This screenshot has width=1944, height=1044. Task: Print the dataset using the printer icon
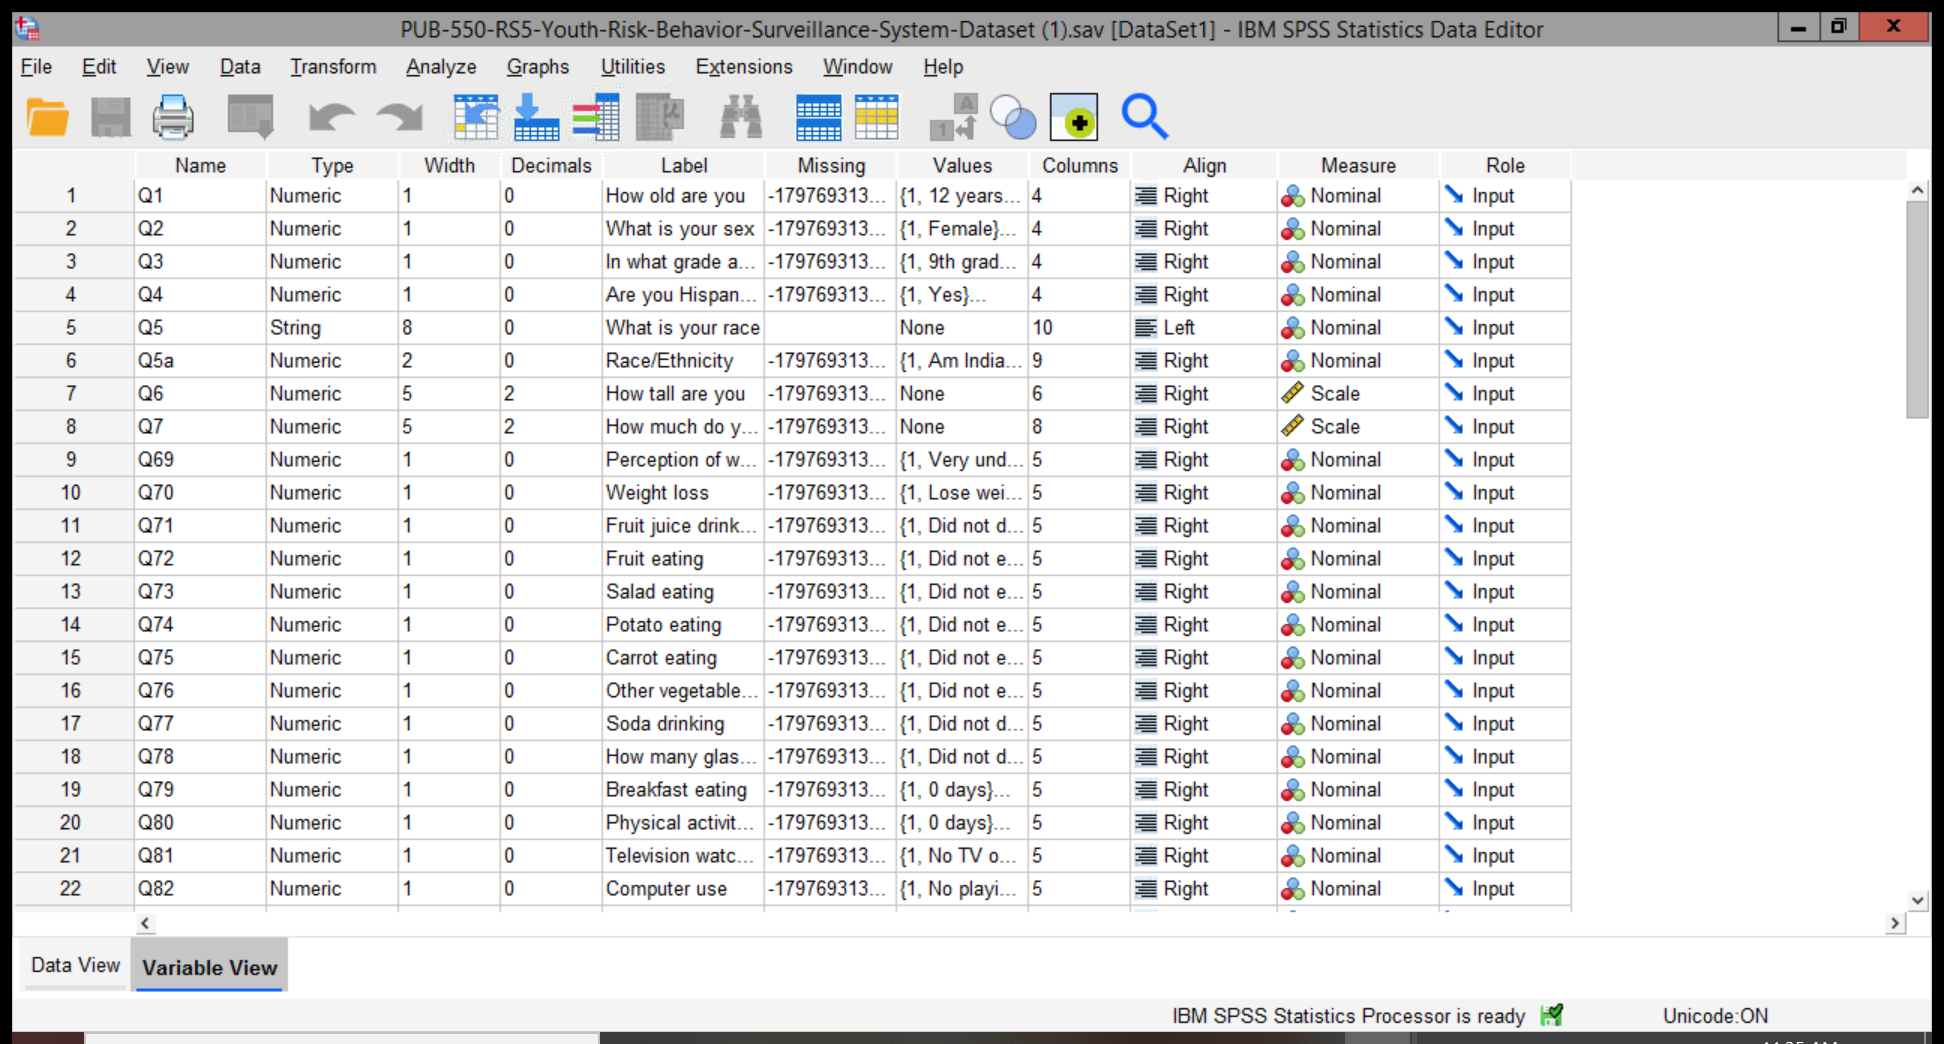[x=172, y=117]
